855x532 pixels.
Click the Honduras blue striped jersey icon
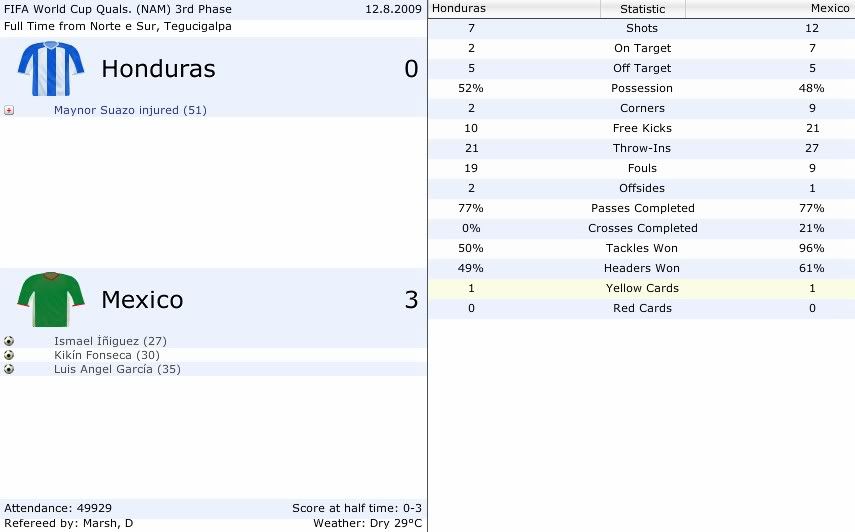pyautogui.click(x=51, y=69)
